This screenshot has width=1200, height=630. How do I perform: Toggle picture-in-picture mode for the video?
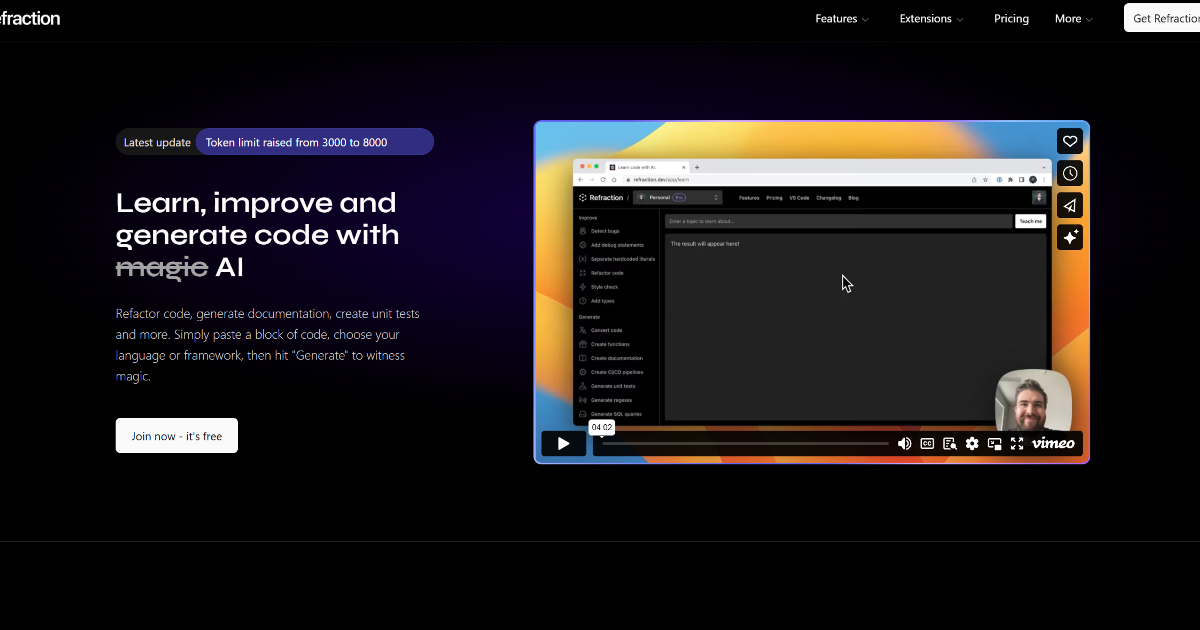click(x=995, y=444)
